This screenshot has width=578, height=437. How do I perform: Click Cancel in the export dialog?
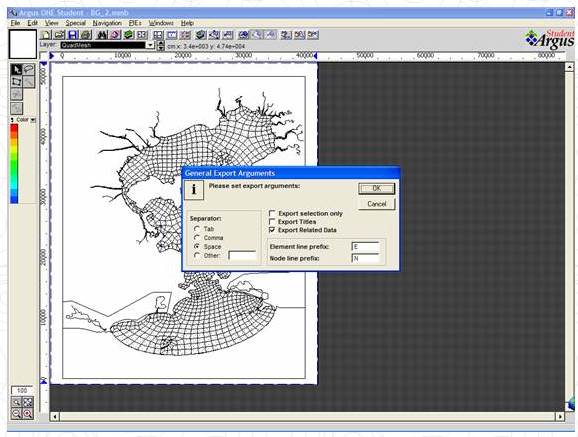coord(376,204)
